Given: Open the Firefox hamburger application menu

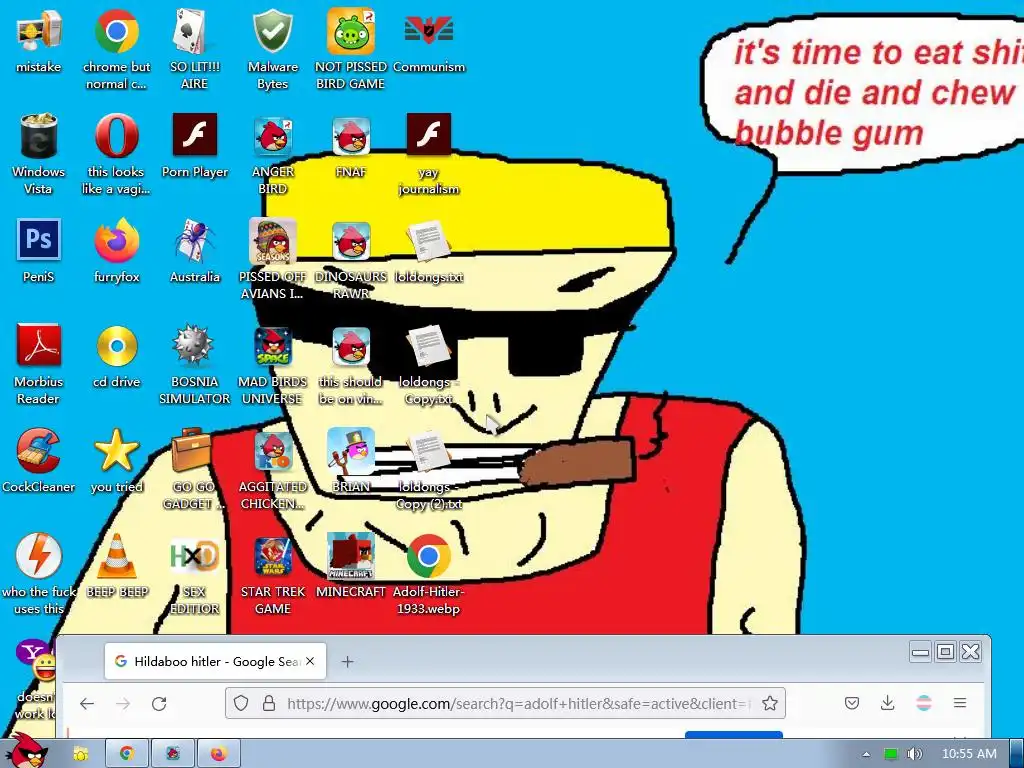Looking at the screenshot, I should [x=959, y=703].
